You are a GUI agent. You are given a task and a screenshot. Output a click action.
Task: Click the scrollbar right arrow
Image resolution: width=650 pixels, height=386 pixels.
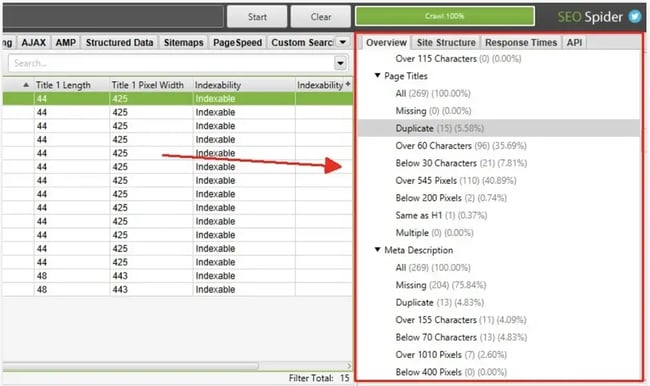coord(349,366)
